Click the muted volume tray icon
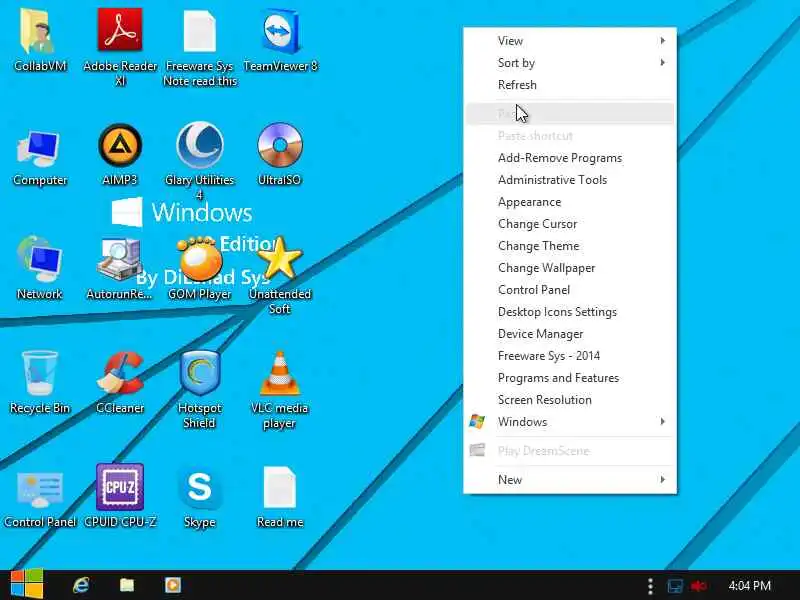Viewport: 800px width, 600px height. pyautogui.click(x=699, y=586)
